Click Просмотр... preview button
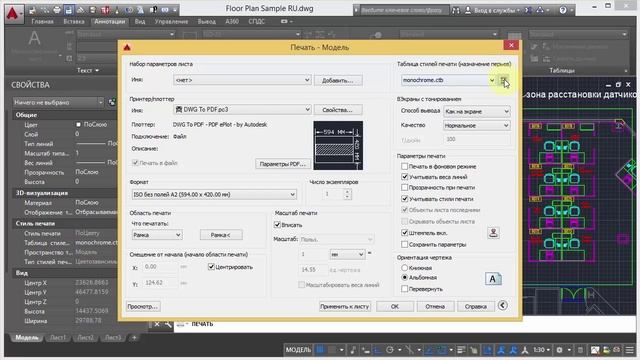Viewport: 640px width, 360px height. click(x=142, y=306)
